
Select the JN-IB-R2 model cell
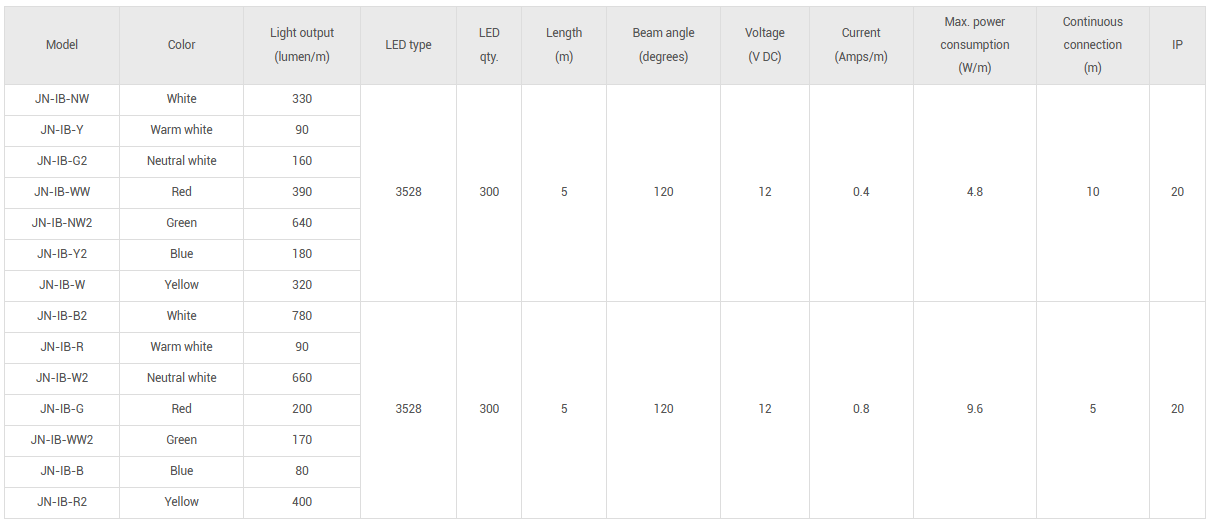coord(62,502)
